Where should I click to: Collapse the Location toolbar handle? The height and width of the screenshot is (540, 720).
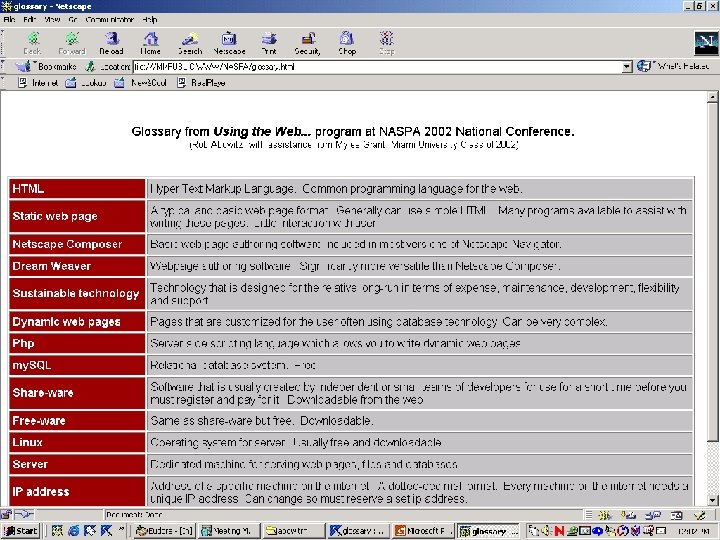click(3, 67)
